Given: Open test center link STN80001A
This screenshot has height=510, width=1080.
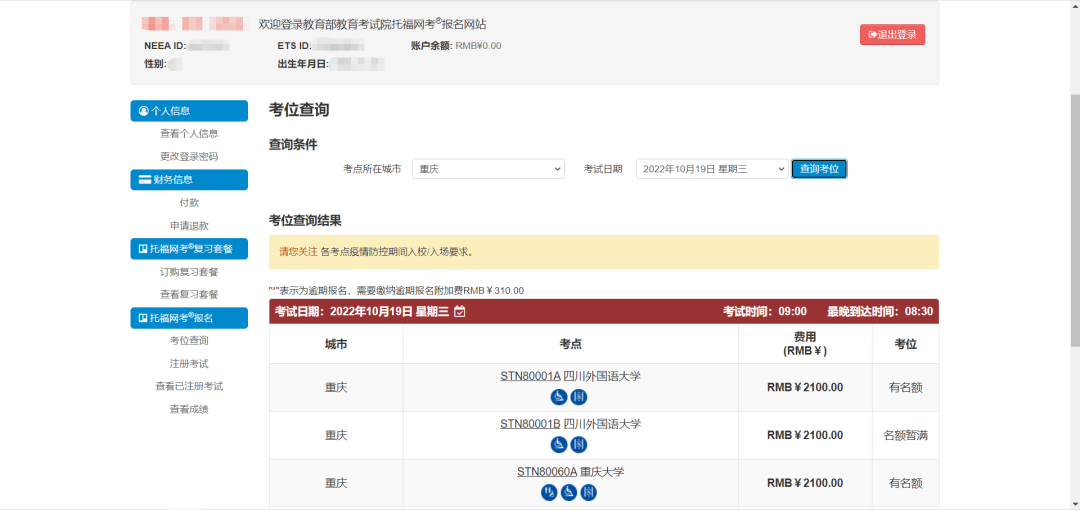Looking at the screenshot, I should 530,377.
